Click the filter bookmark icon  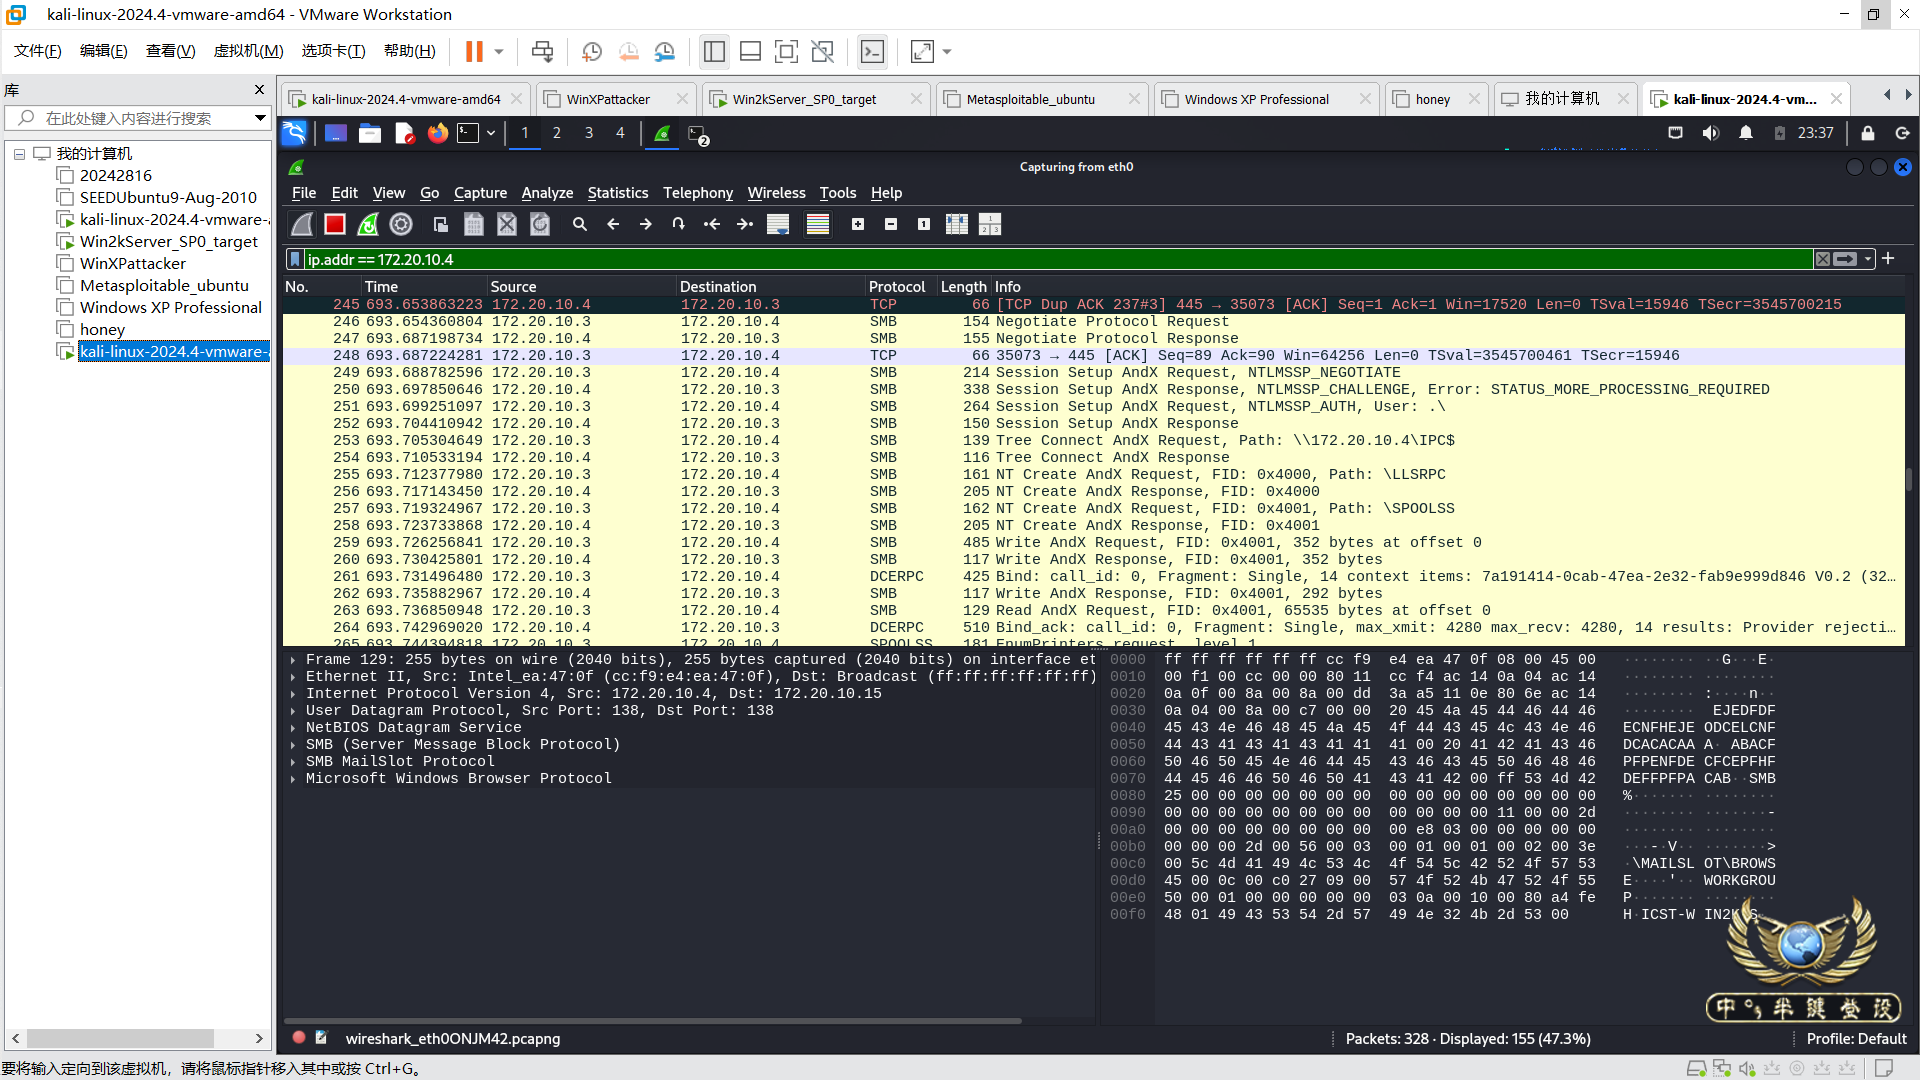tap(295, 260)
